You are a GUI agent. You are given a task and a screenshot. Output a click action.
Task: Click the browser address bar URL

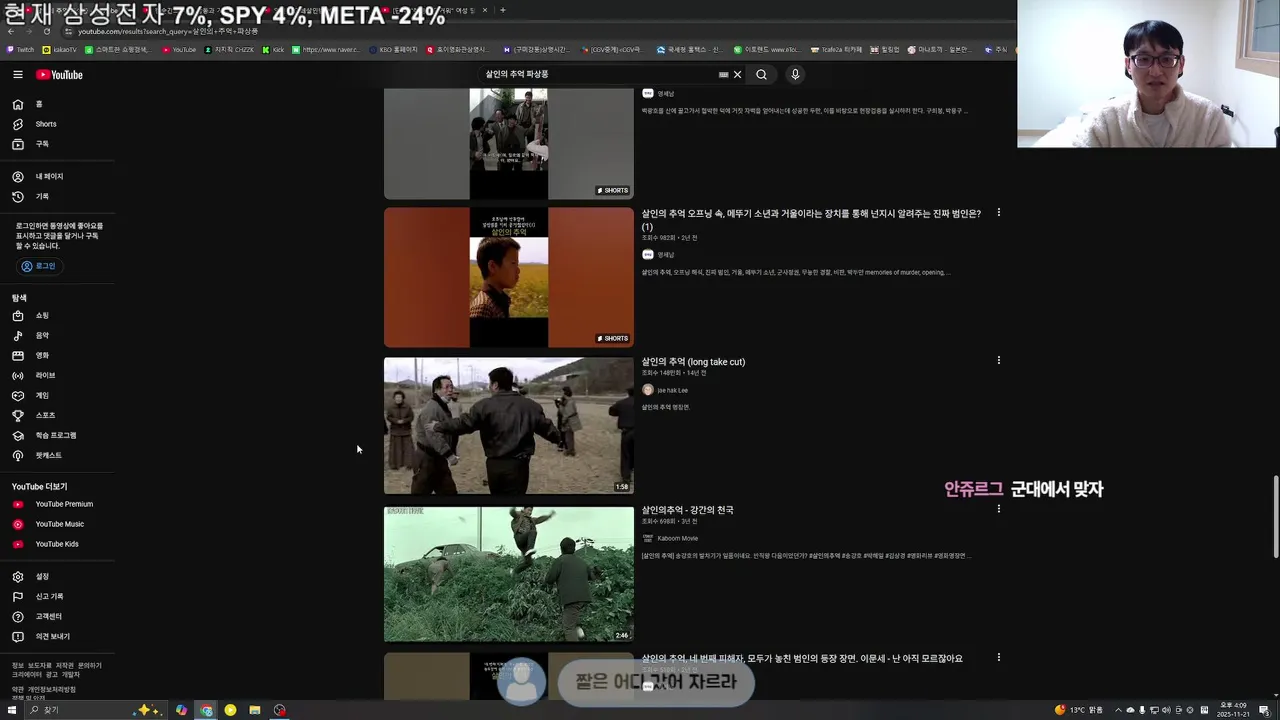168,31
